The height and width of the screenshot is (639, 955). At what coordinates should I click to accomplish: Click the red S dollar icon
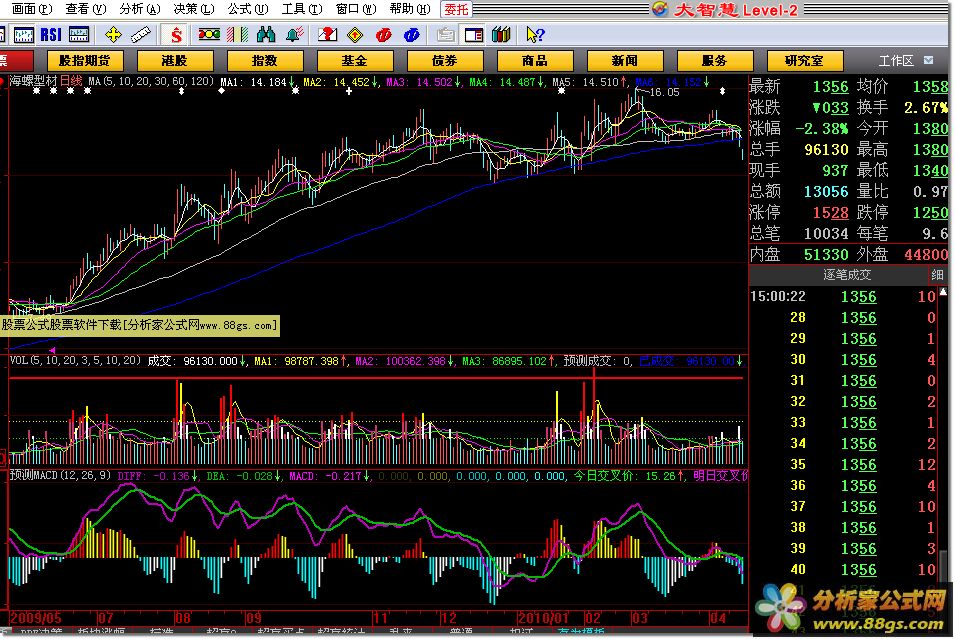[176, 34]
